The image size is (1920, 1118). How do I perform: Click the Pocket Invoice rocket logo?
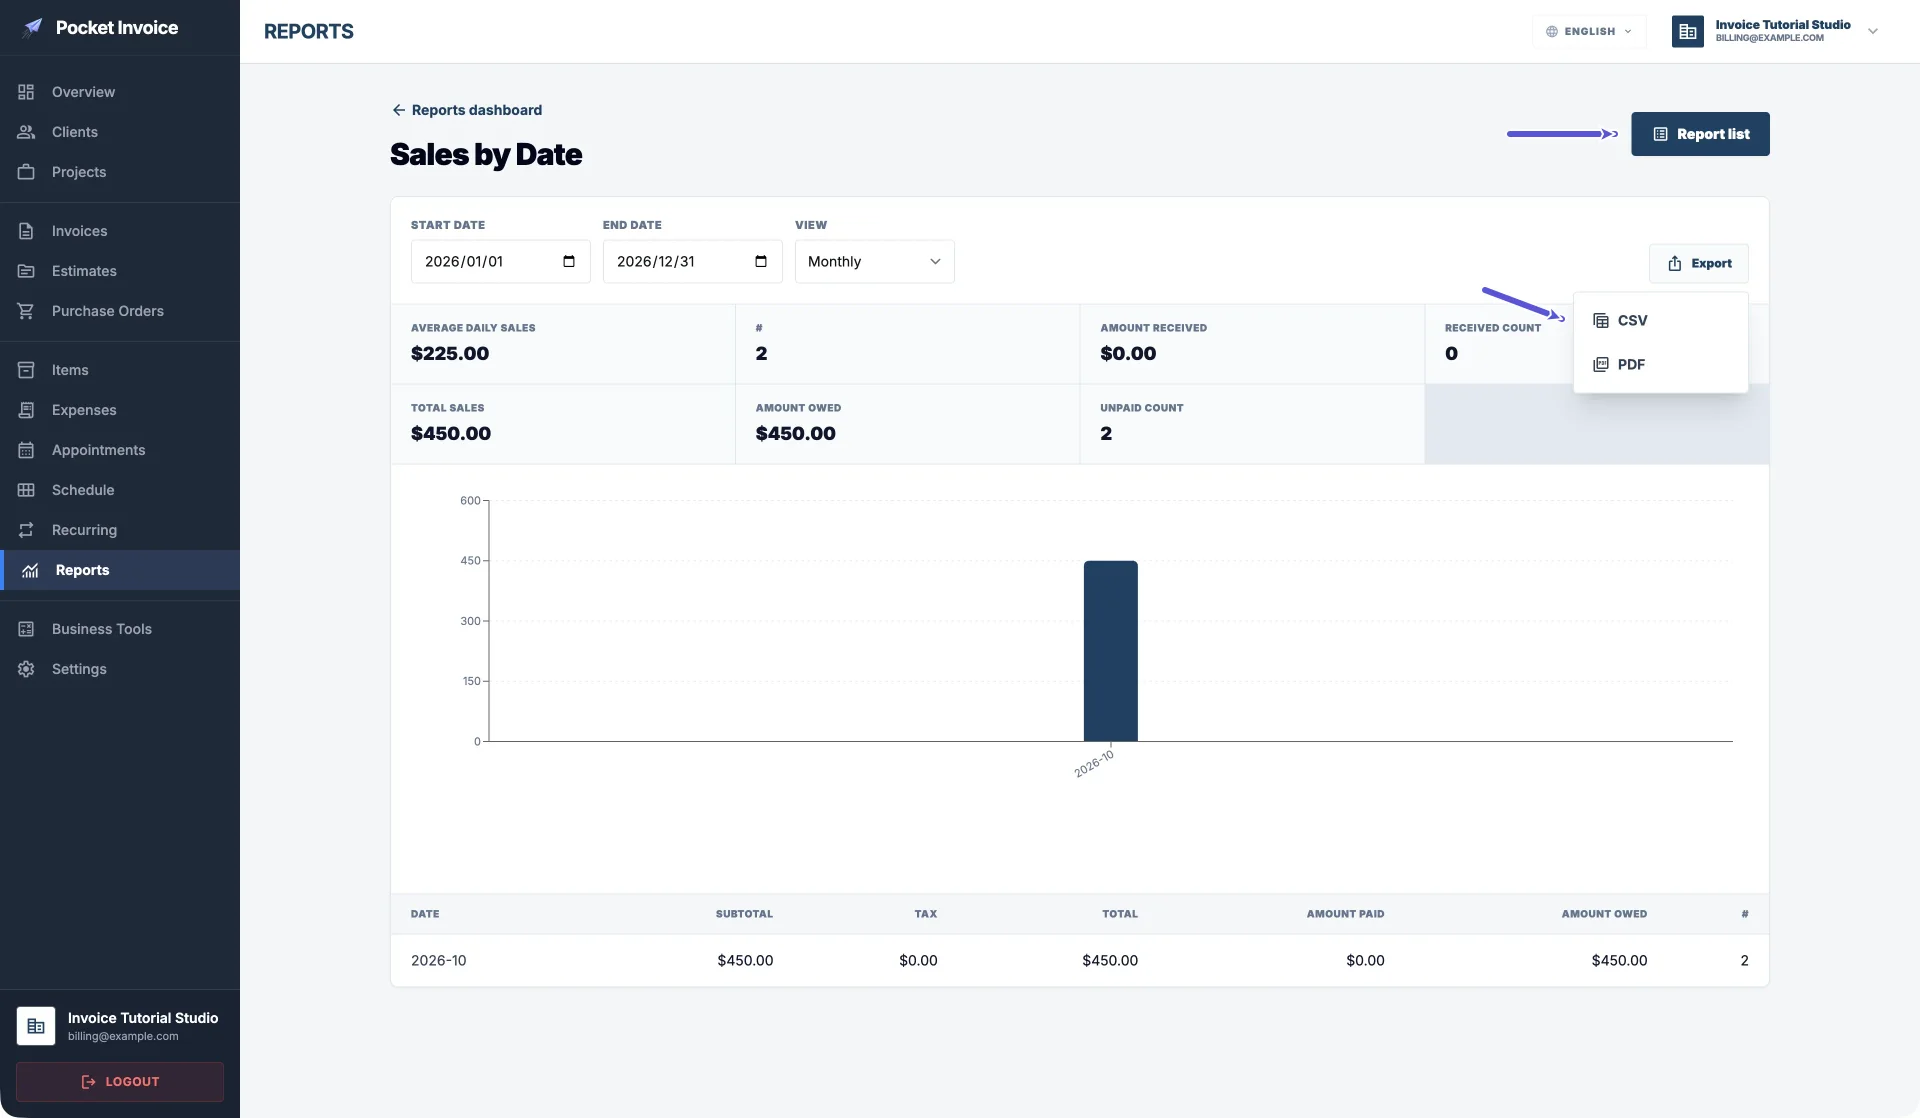tap(33, 27)
